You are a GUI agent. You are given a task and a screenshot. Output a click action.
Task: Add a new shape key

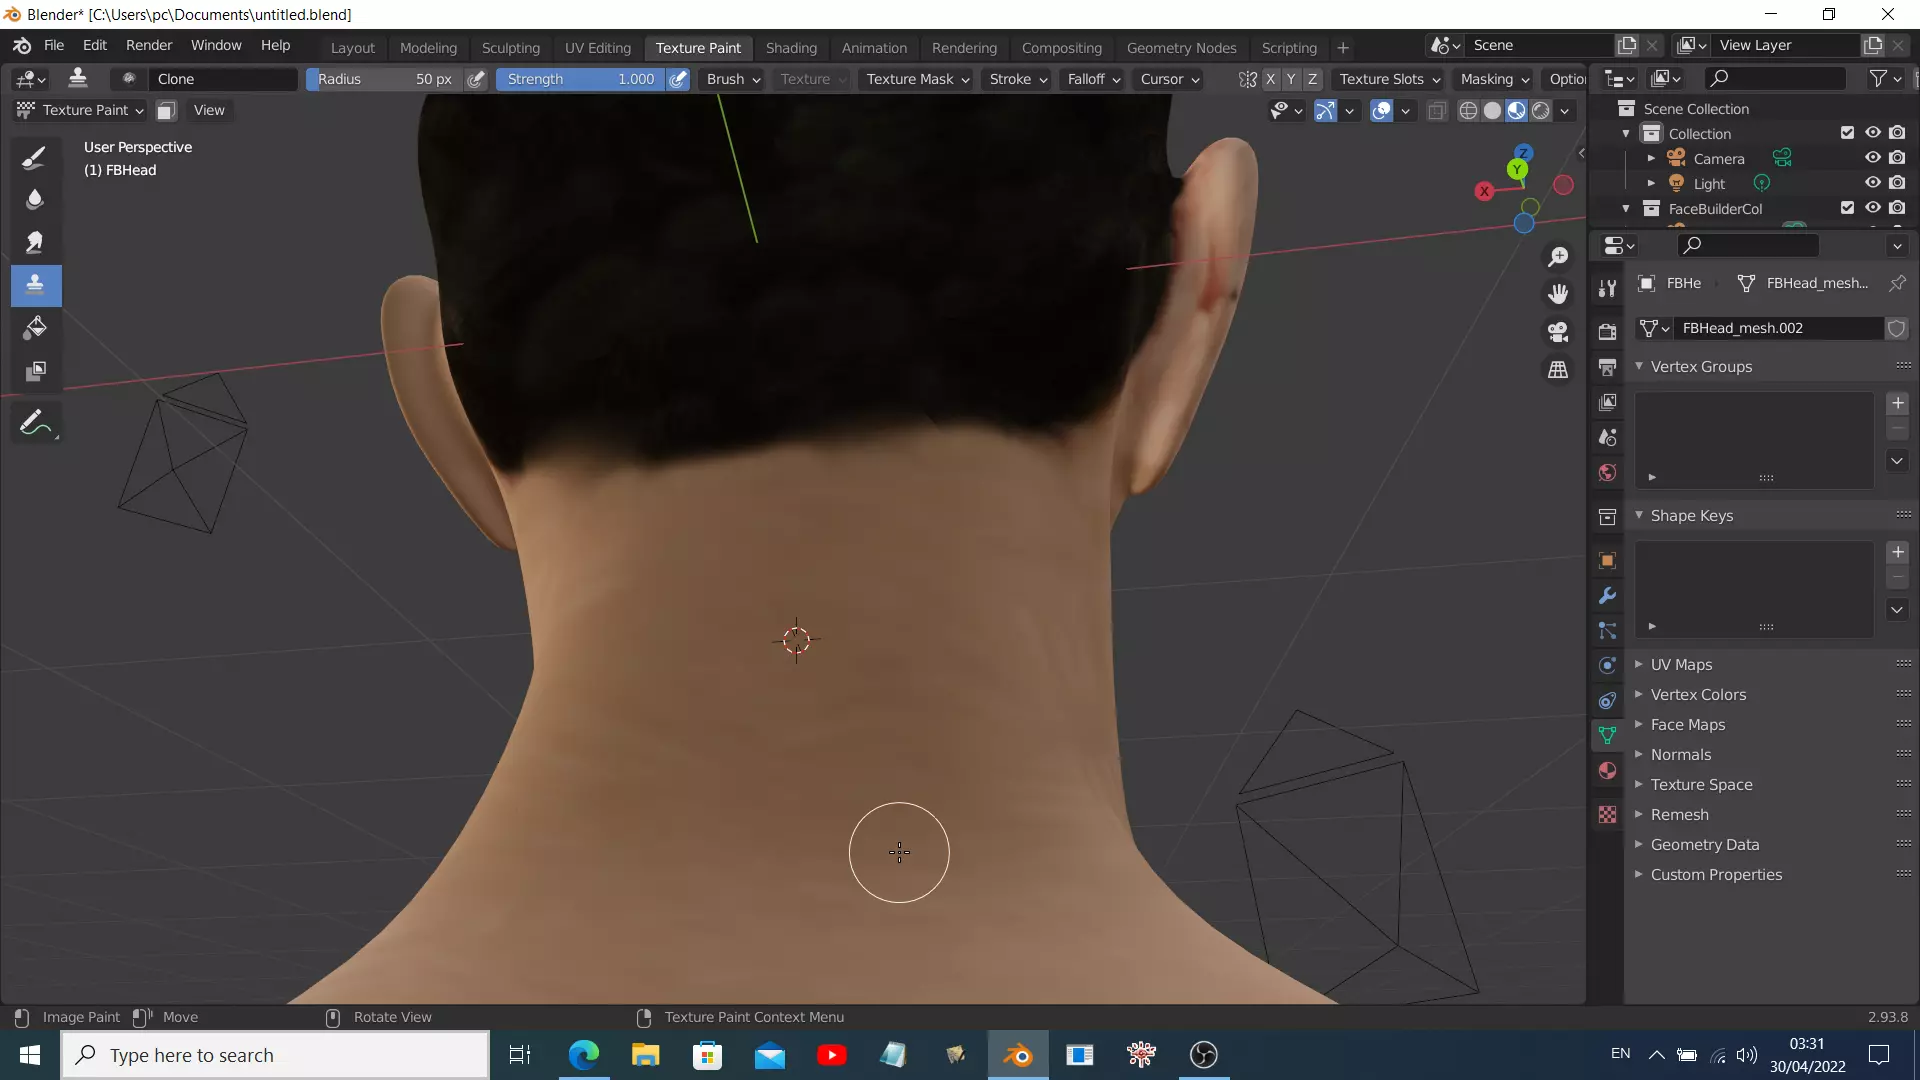(1897, 552)
